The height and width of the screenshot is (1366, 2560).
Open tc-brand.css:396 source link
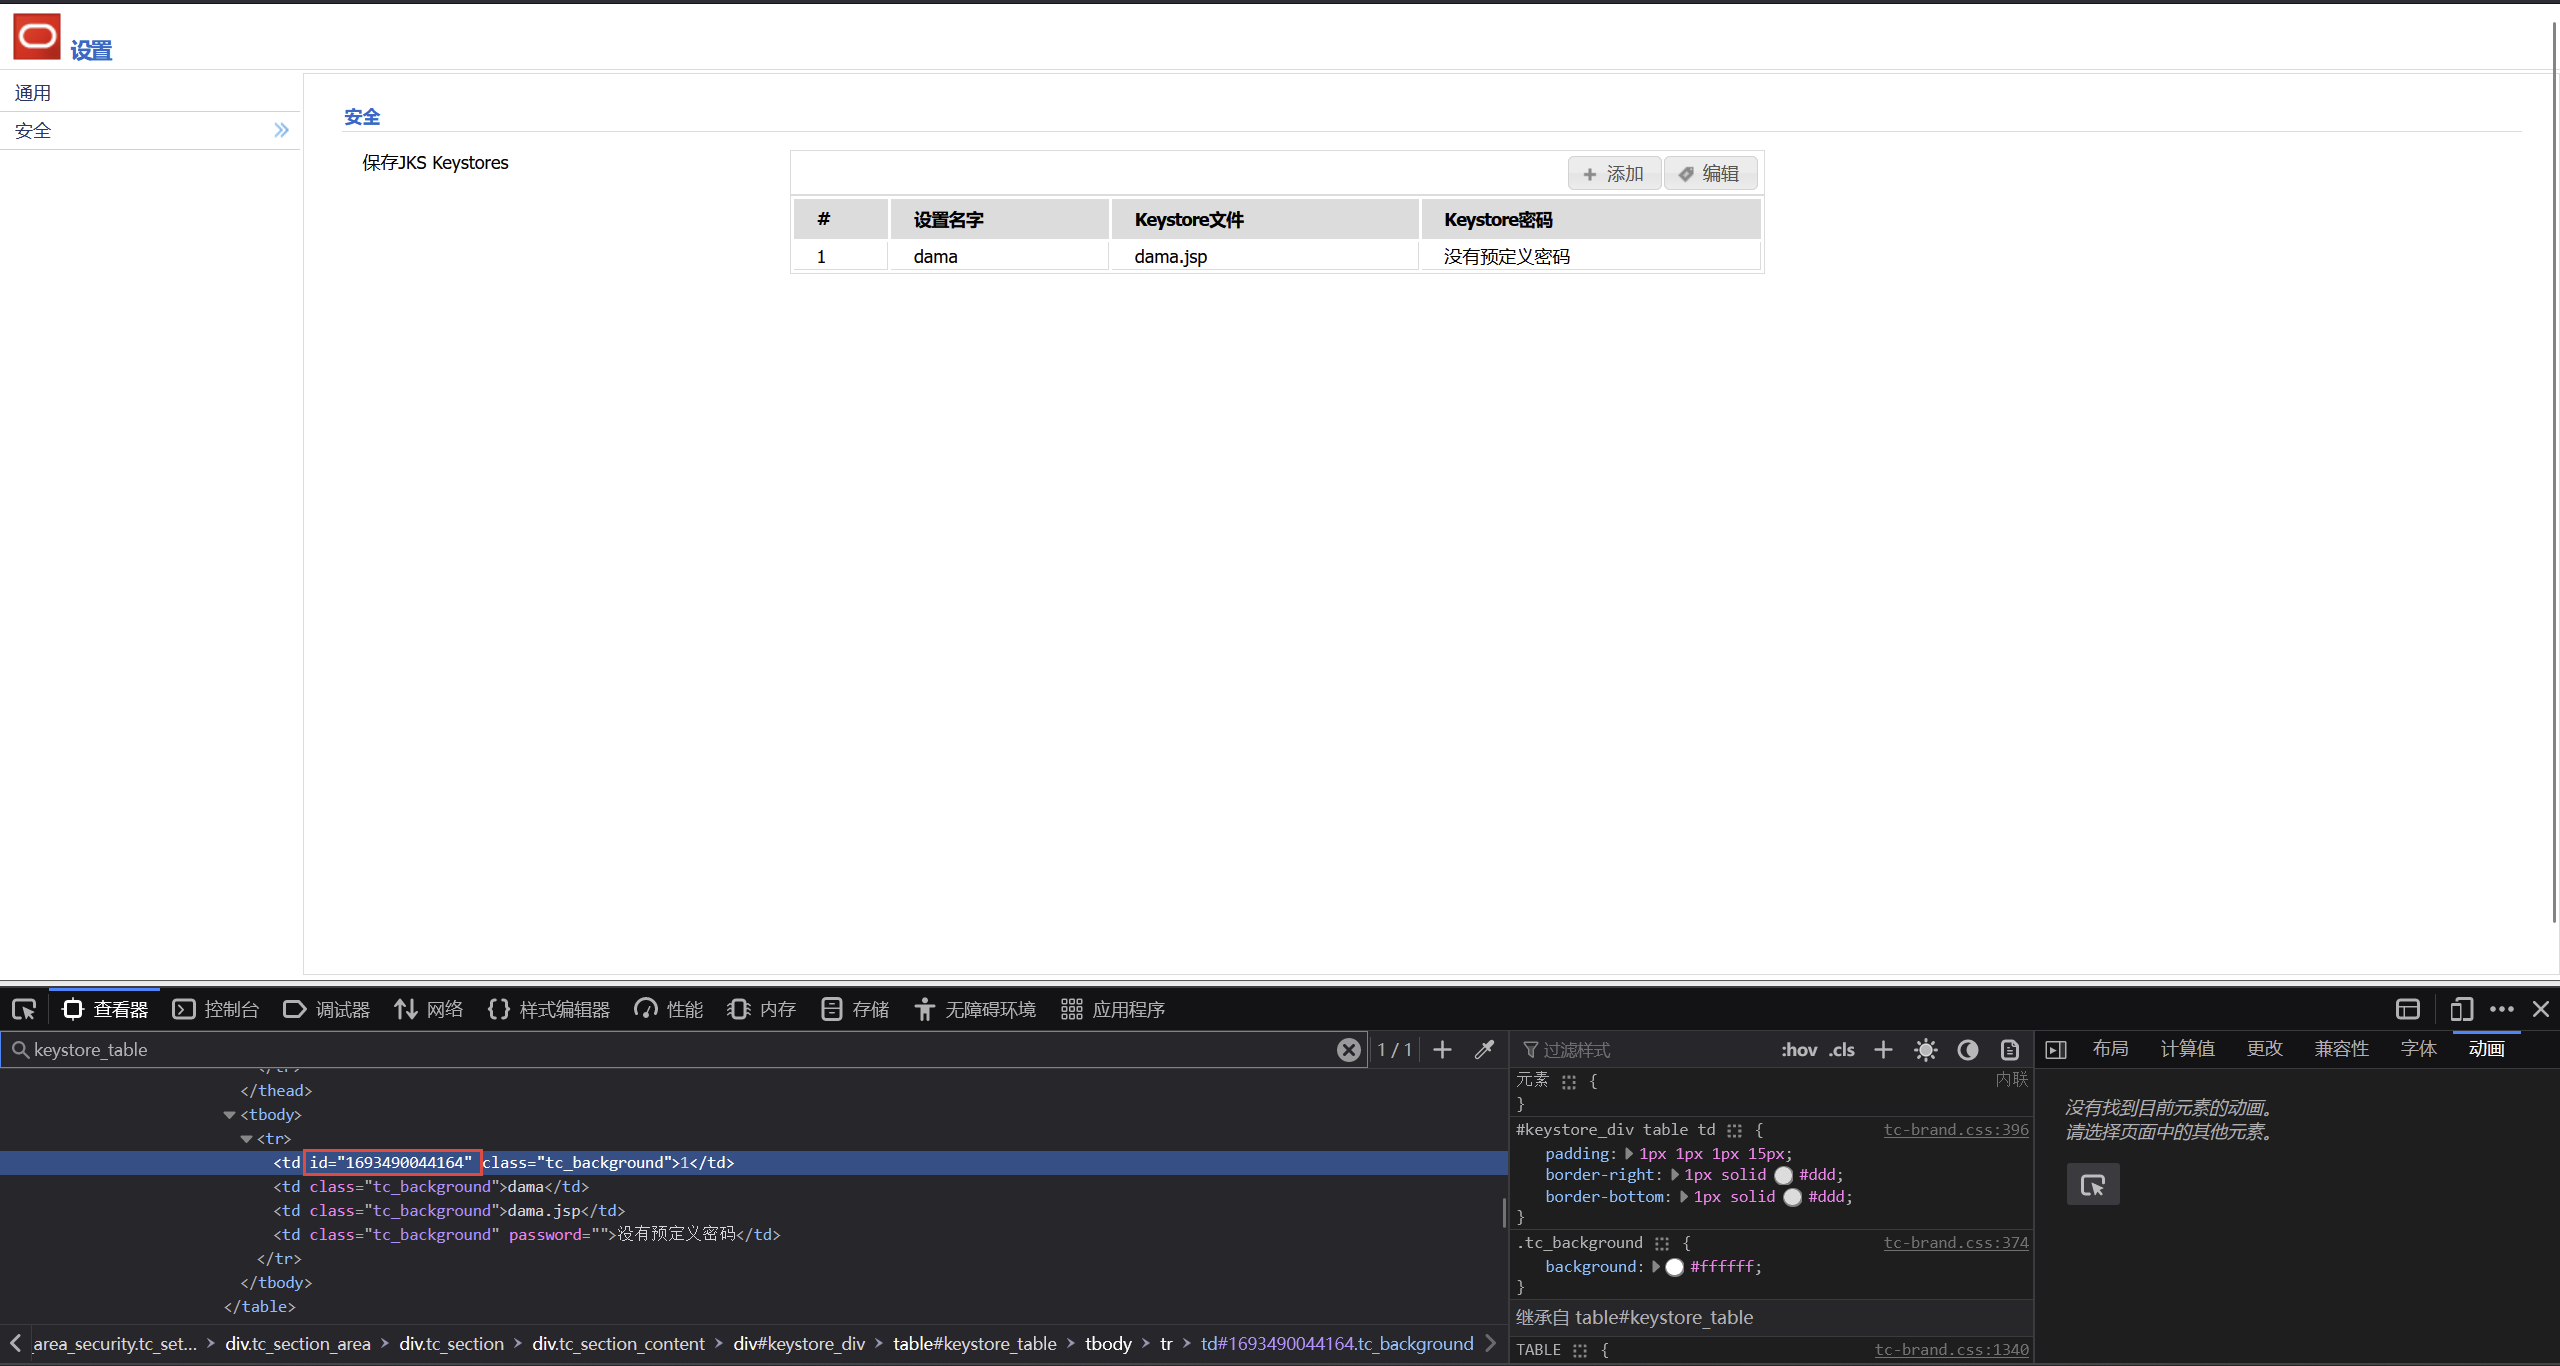tap(1956, 1130)
